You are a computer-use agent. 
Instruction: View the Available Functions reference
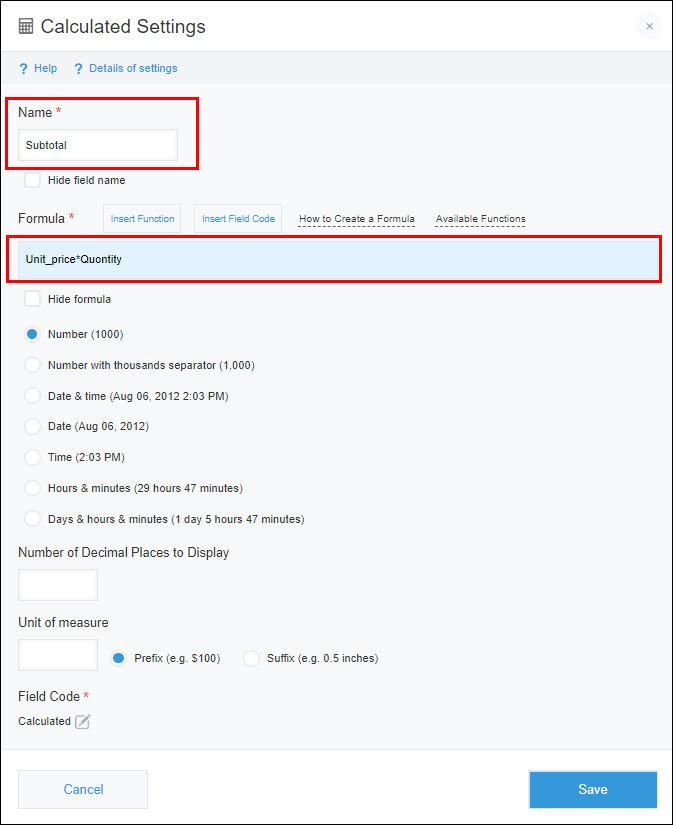[481, 218]
